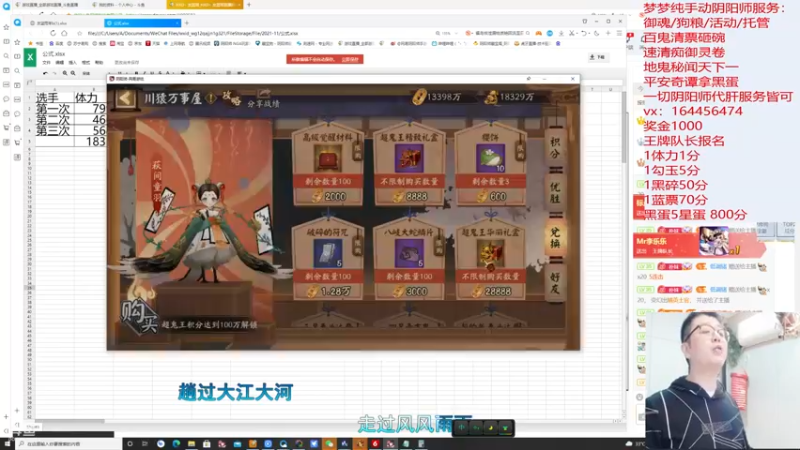Click the Mr李乐乐 gift banner in chat
800x450 pixels.
point(699,244)
